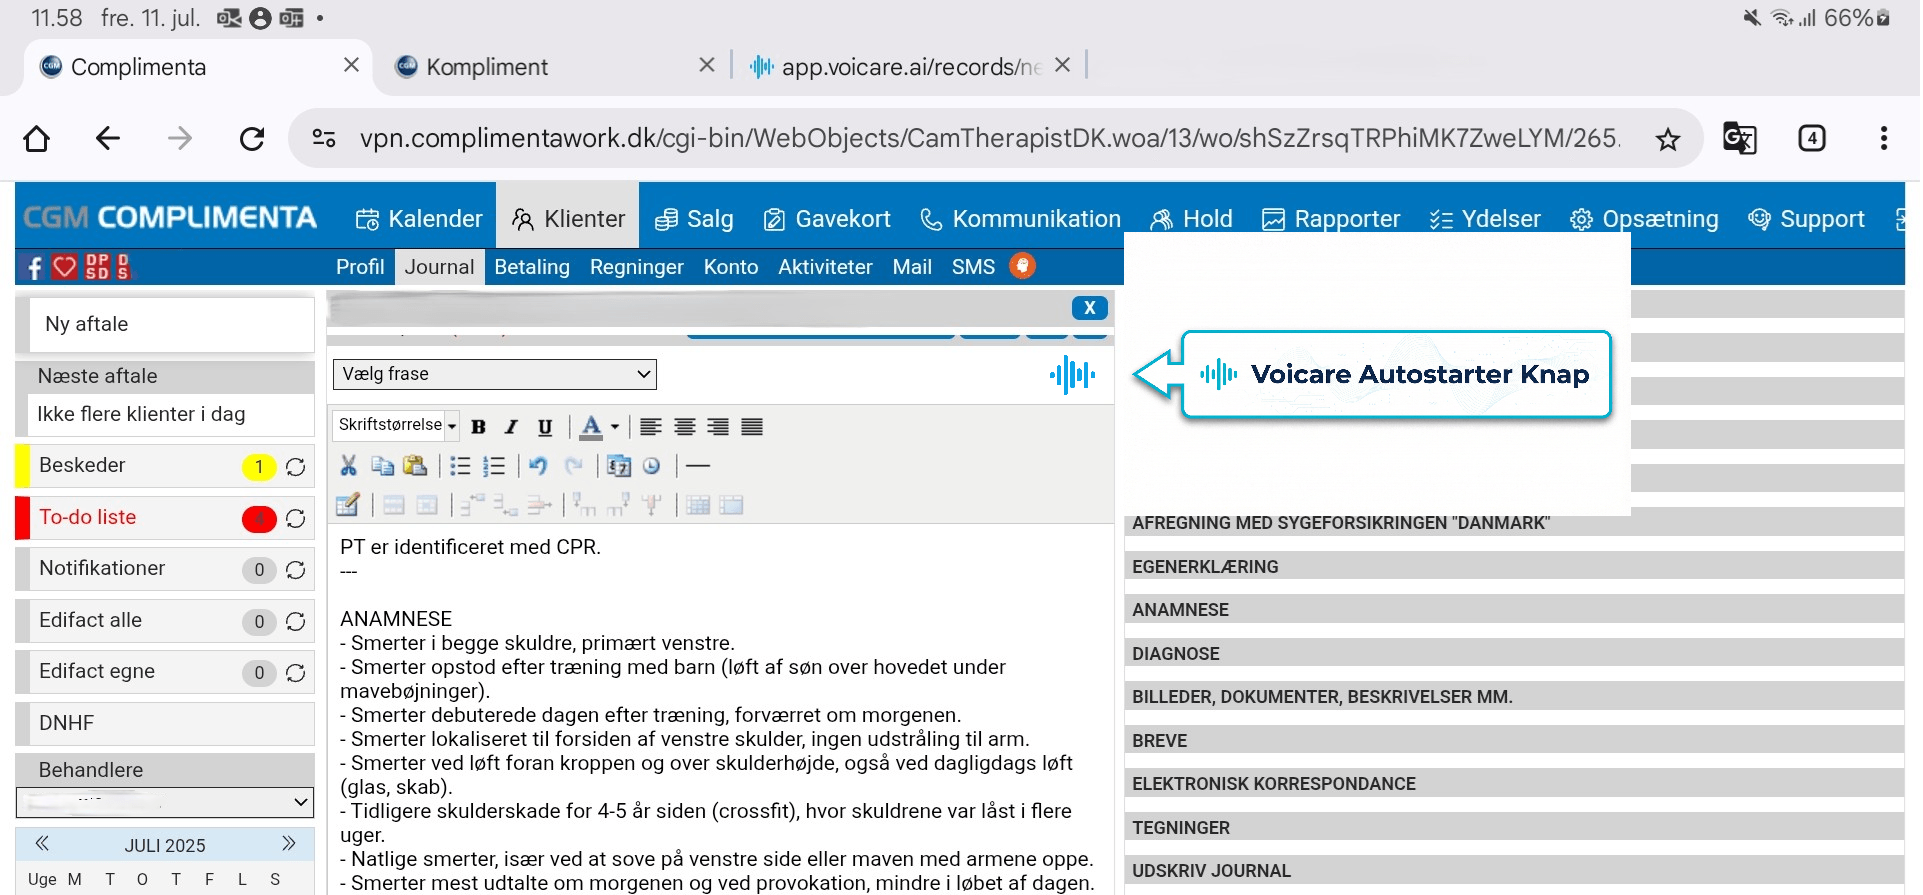Open Opsætning main menu
The image size is (1923, 895).
click(x=1644, y=219)
